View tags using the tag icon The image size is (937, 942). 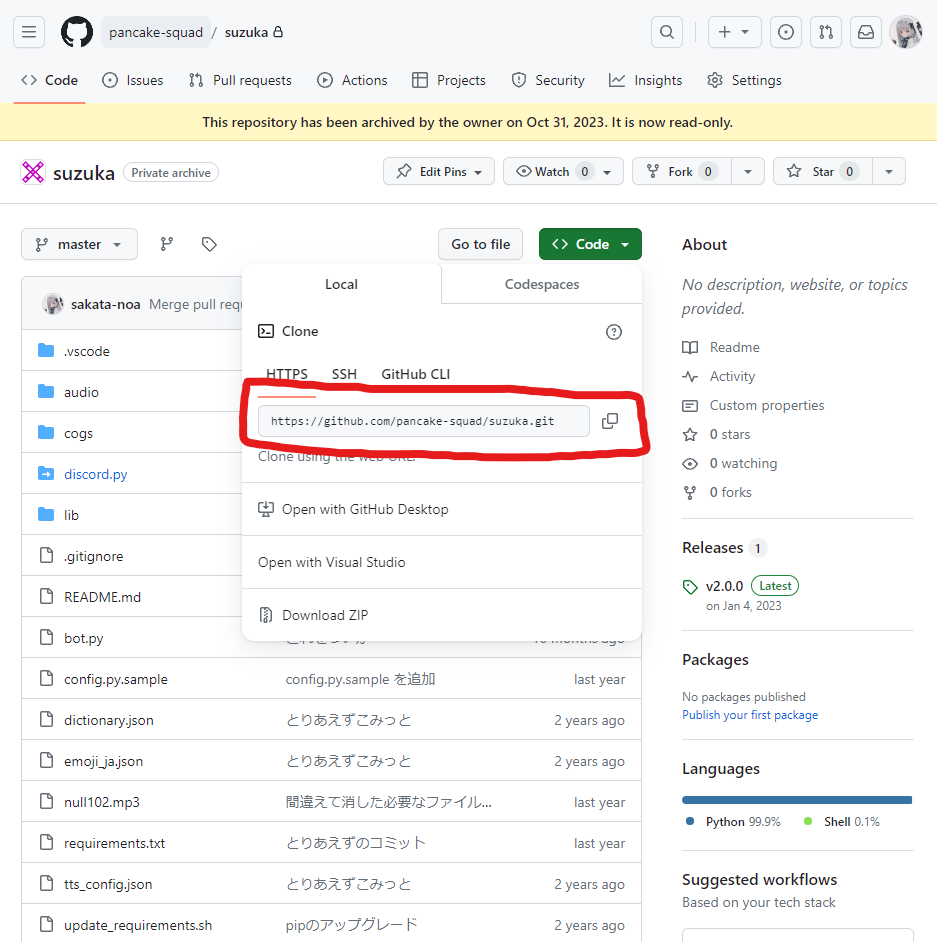(x=209, y=244)
